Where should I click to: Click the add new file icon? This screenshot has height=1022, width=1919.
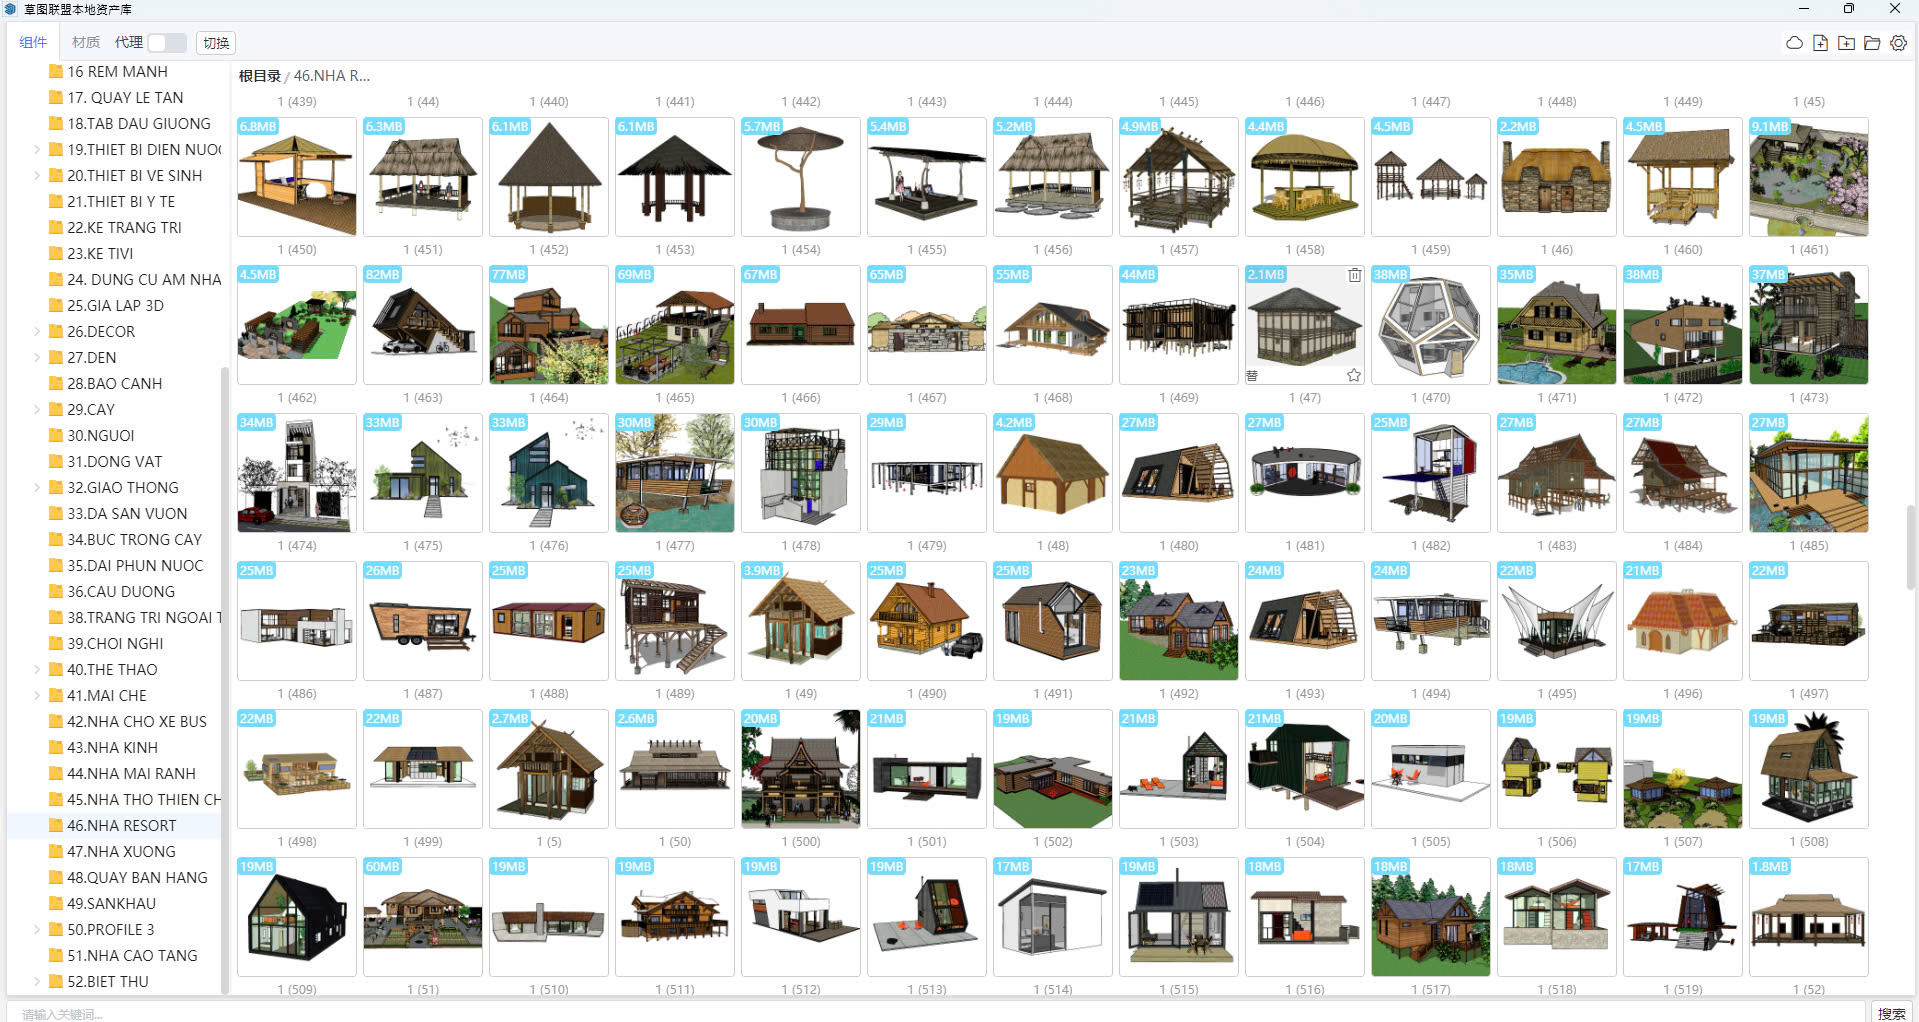1820,43
